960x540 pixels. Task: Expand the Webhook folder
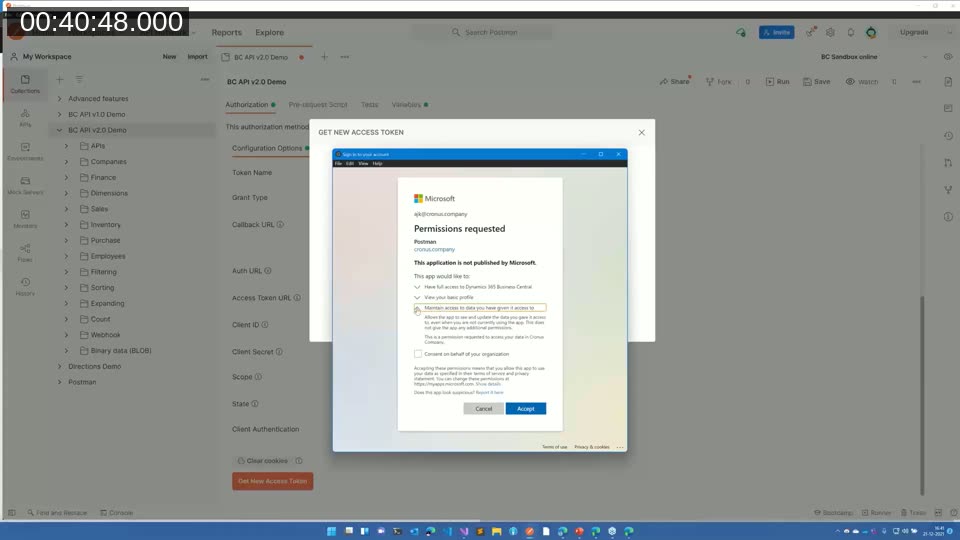tap(67, 335)
